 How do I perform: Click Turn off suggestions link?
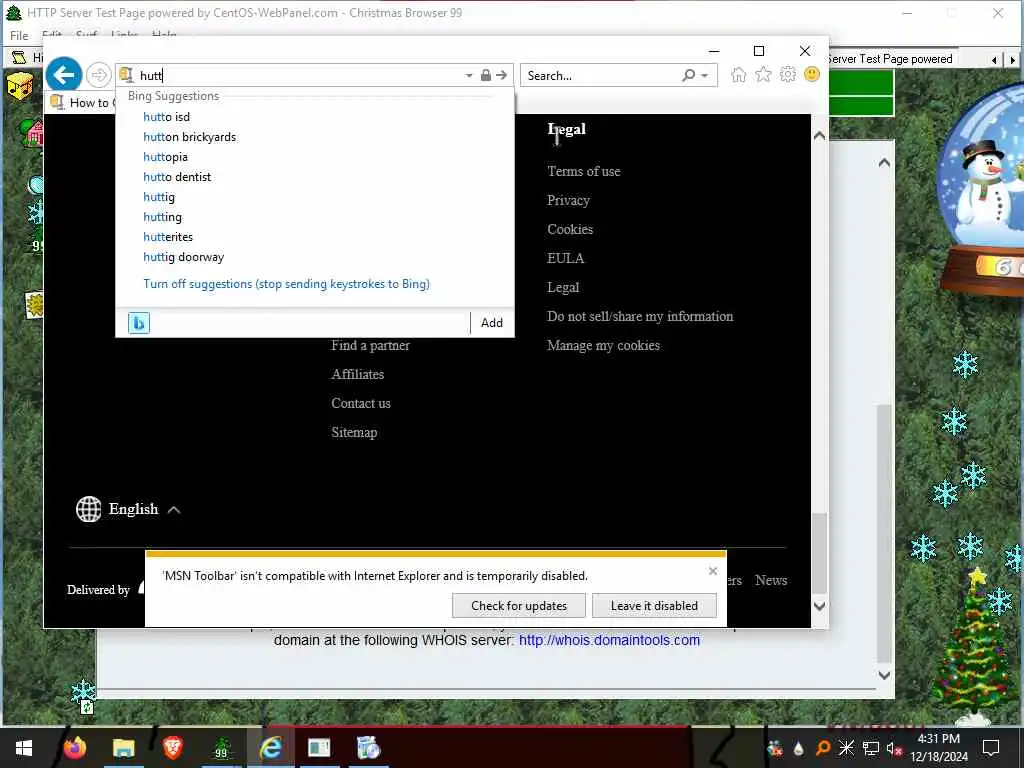tap(286, 284)
